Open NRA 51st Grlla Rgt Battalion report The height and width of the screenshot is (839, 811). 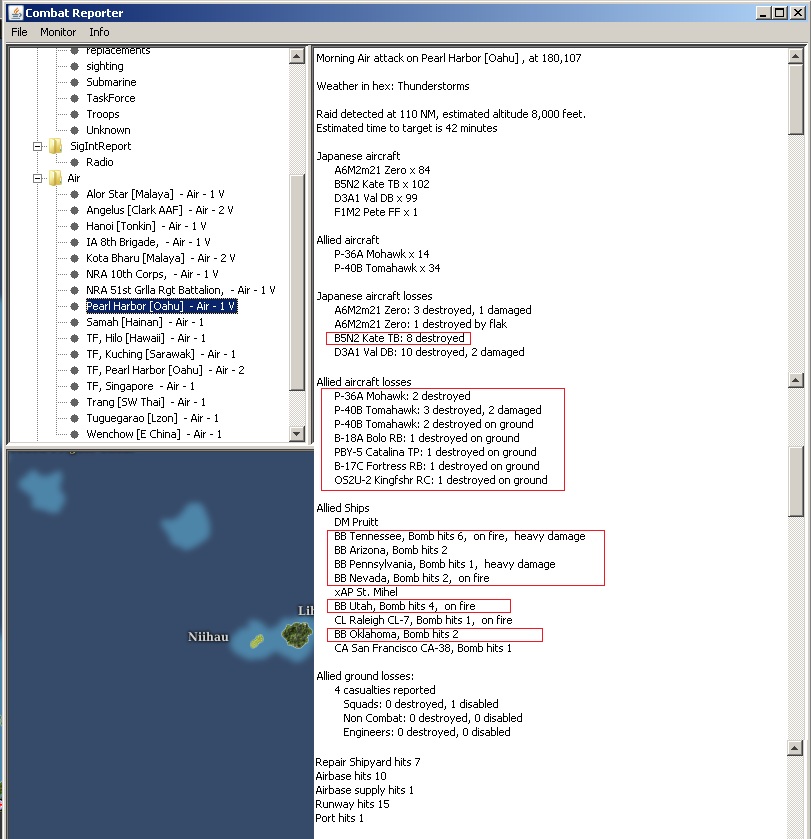(181, 290)
